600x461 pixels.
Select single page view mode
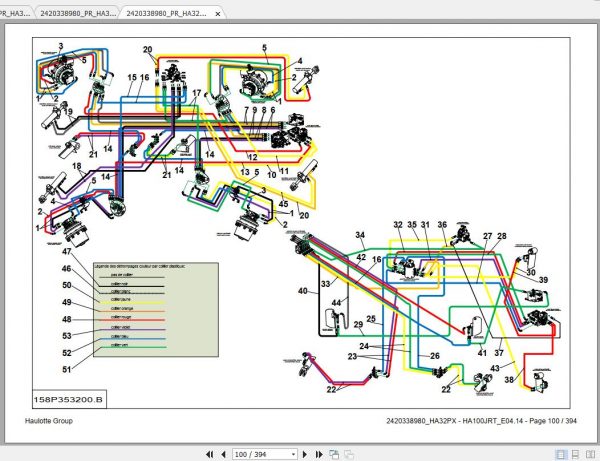561,454
